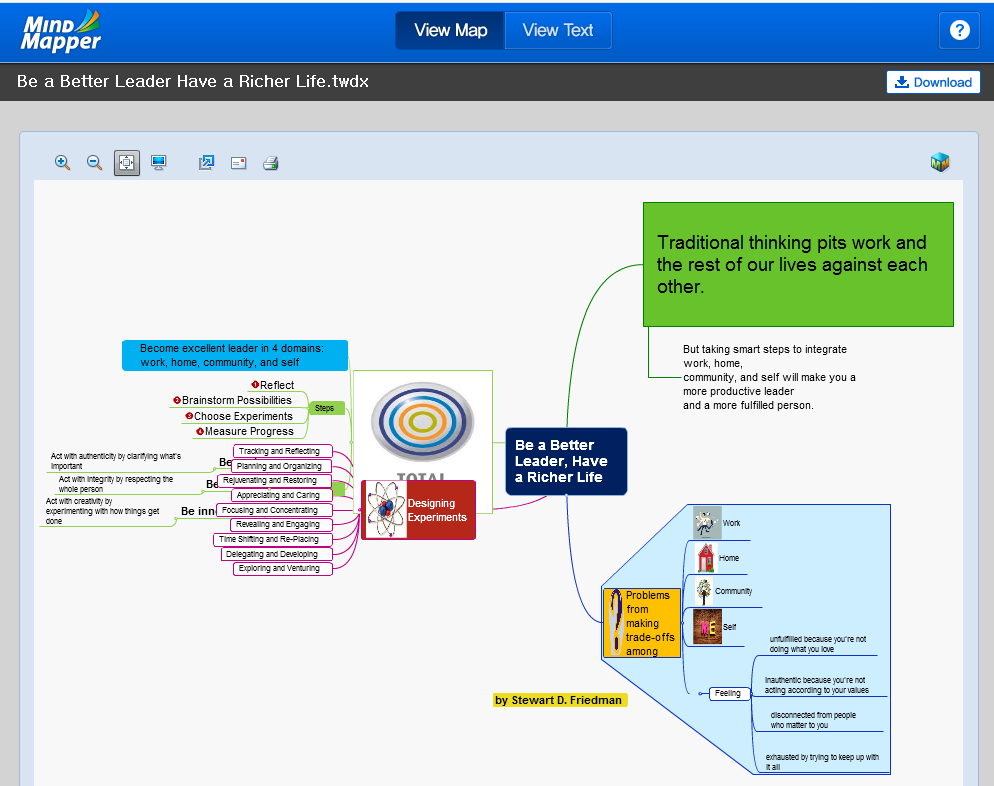Click Problems from making trade-offs node

pyautogui.click(x=641, y=623)
